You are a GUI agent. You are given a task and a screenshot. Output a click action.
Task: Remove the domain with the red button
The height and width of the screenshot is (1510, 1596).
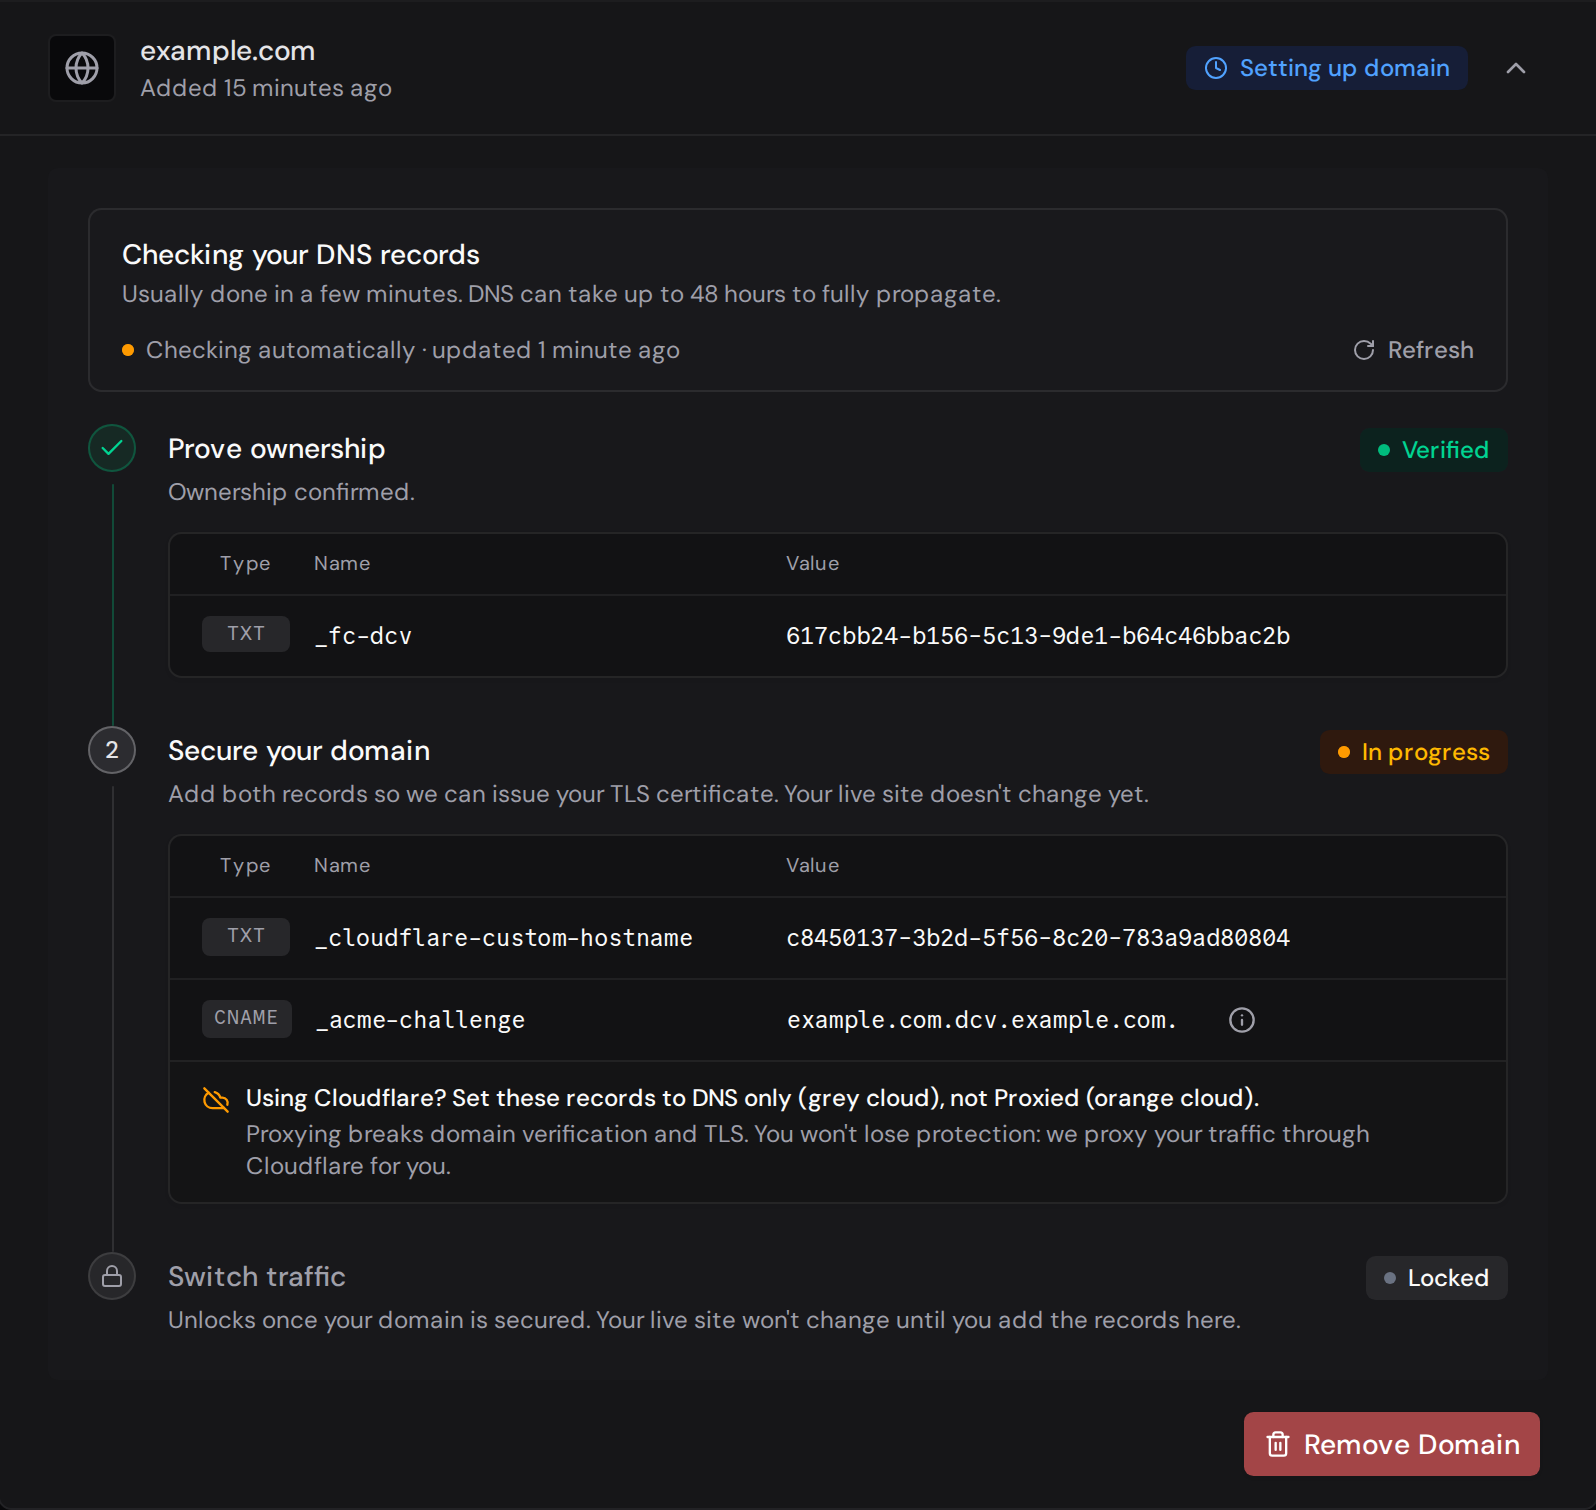[x=1392, y=1444]
